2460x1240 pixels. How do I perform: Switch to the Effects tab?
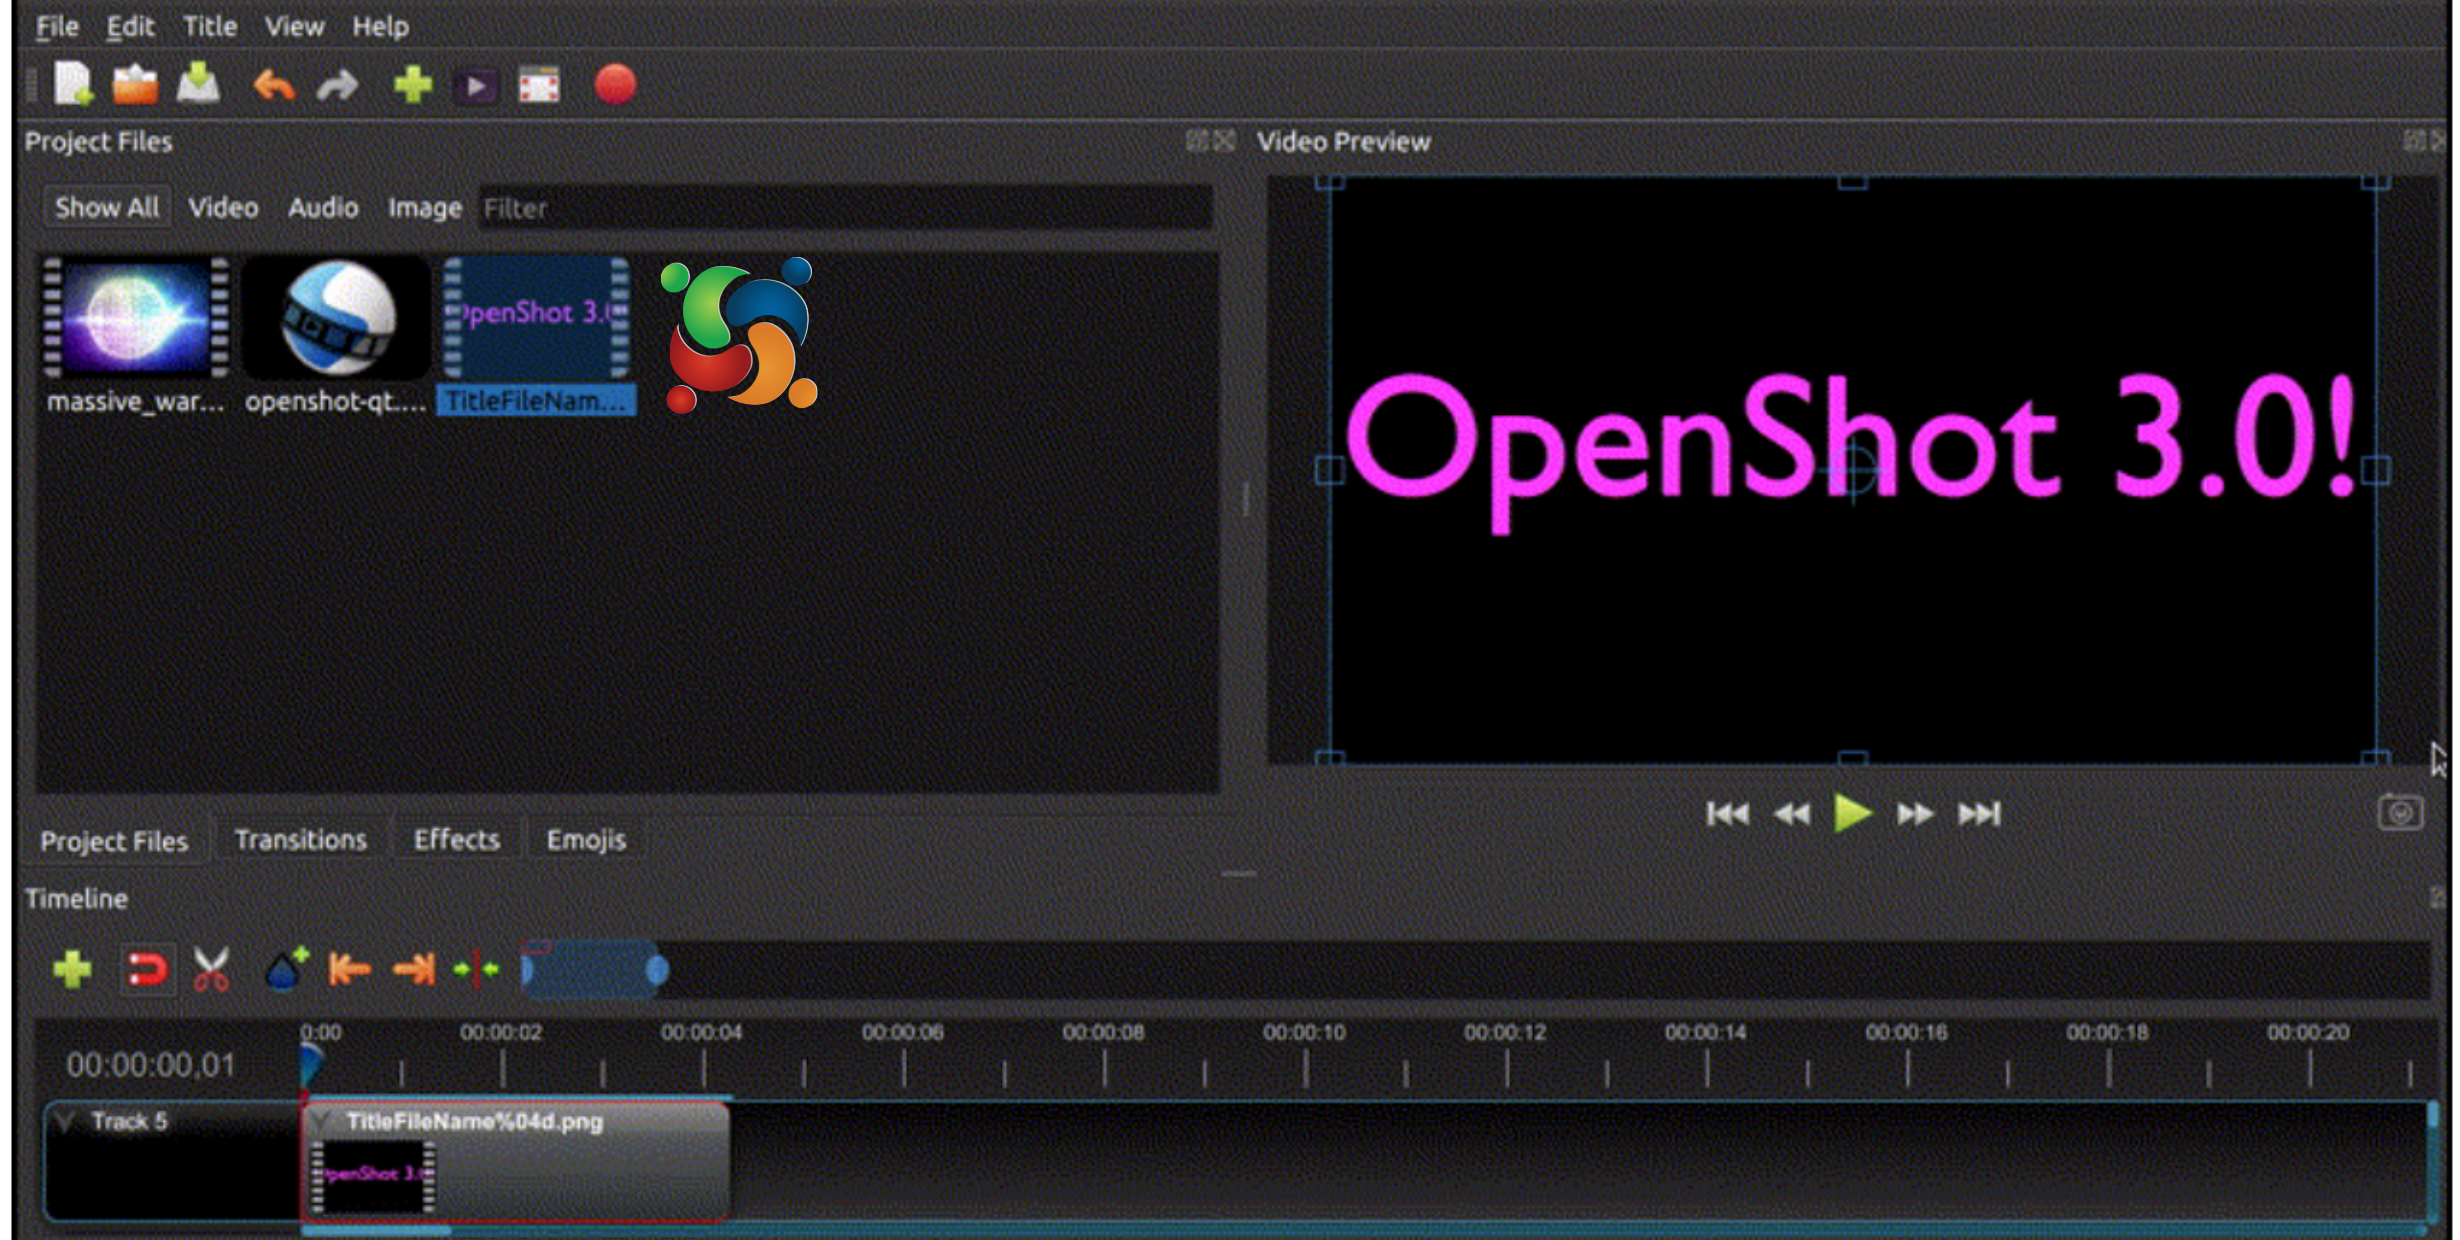[457, 840]
